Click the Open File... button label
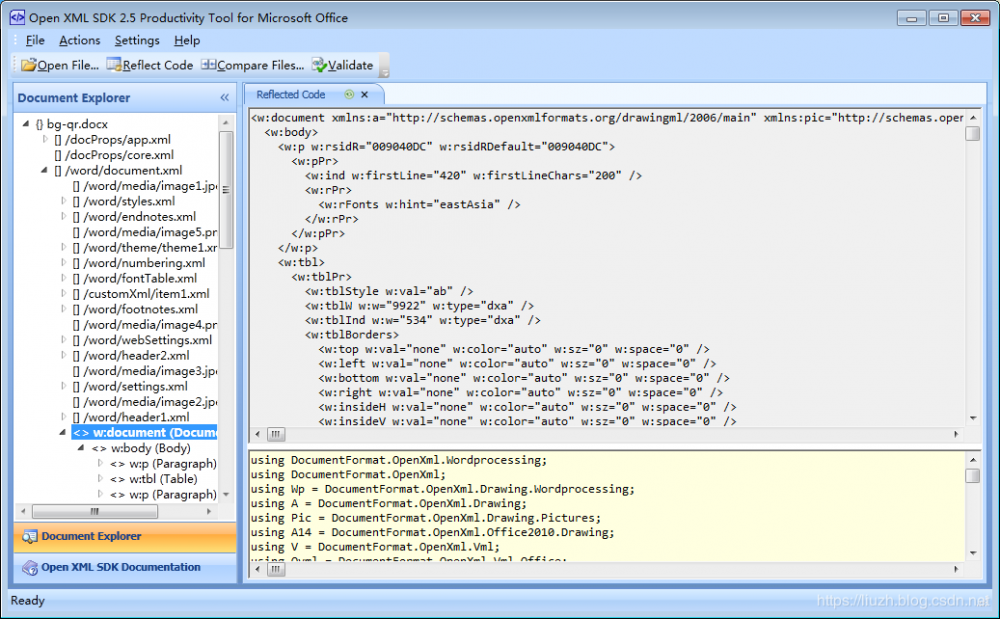 [68, 65]
